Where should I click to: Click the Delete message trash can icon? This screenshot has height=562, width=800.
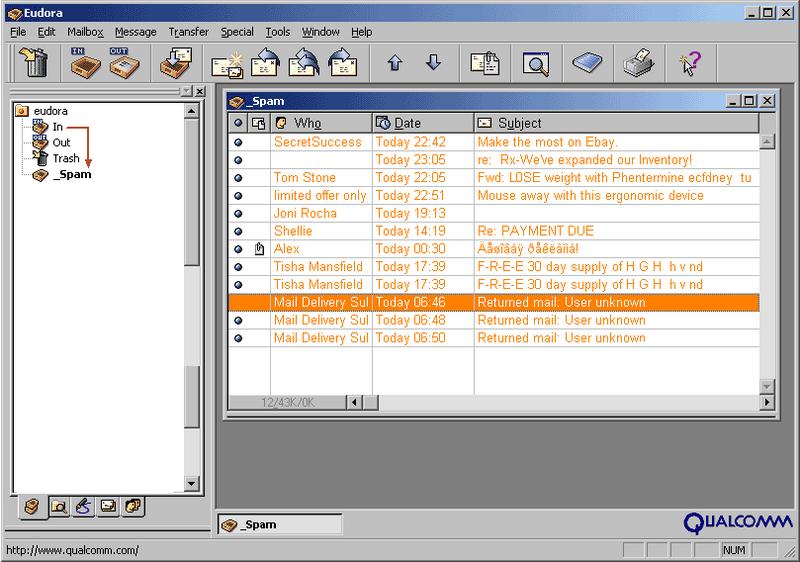point(34,63)
